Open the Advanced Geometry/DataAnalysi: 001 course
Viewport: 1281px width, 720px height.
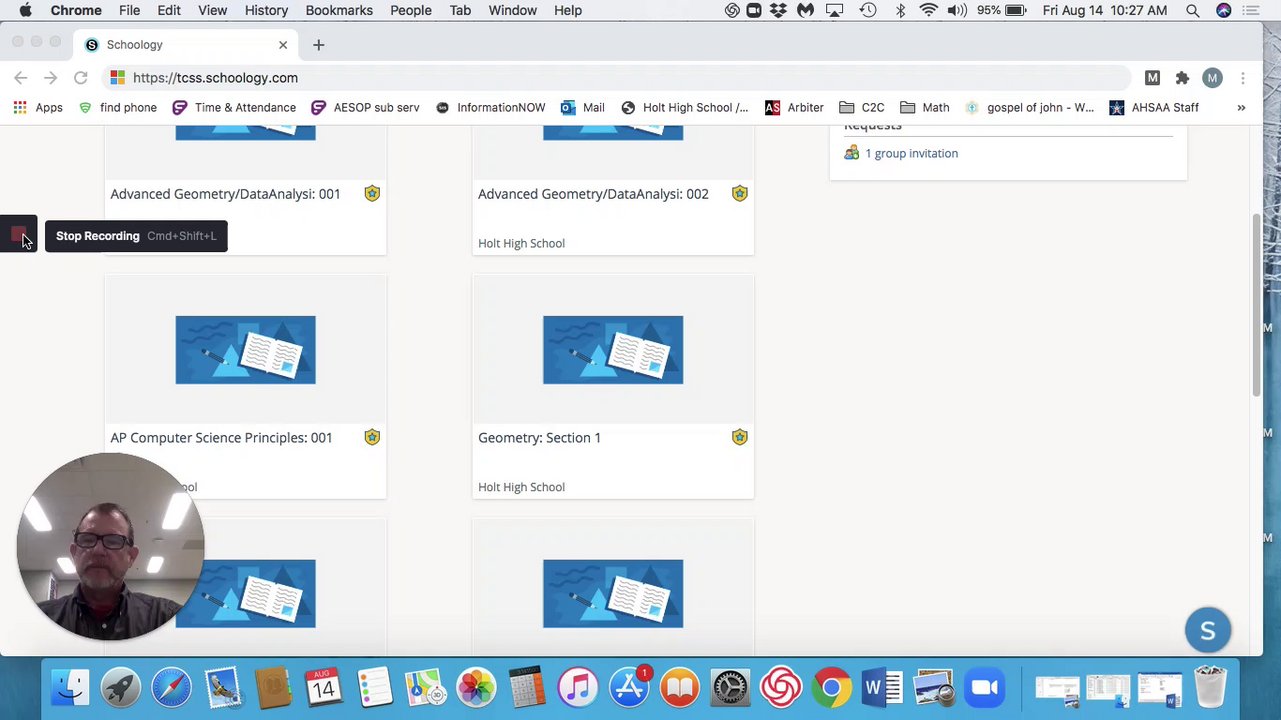[x=225, y=194]
